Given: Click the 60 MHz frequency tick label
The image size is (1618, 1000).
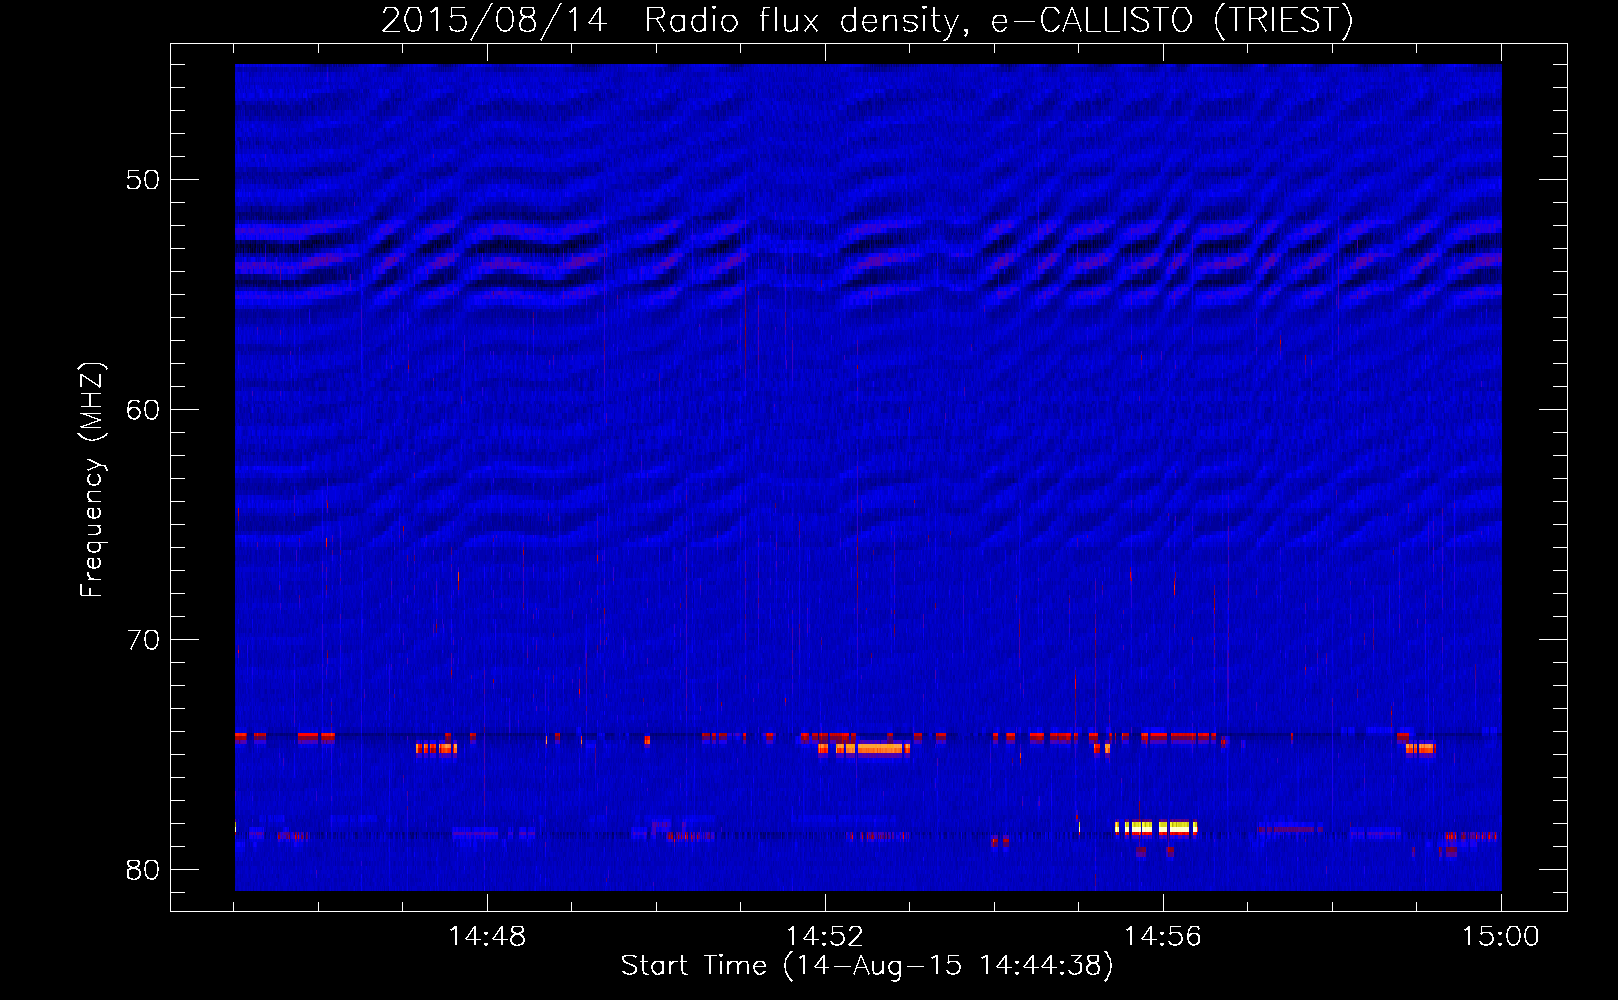Looking at the screenshot, I should click(x=143, y=410).
